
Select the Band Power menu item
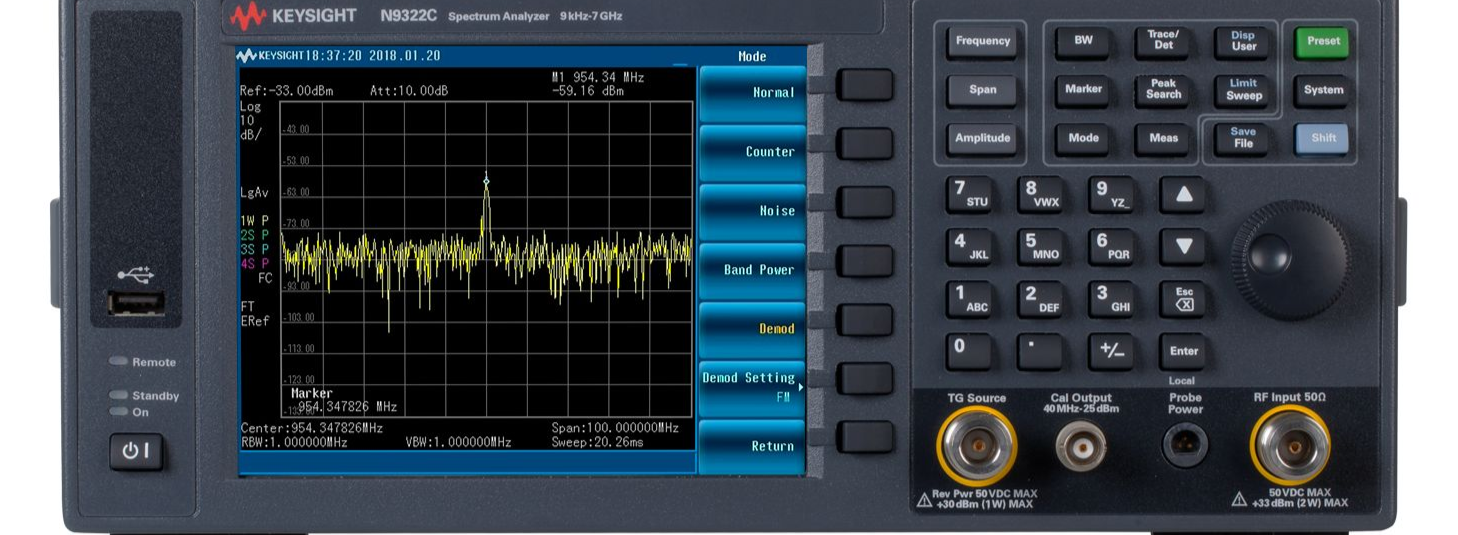pyautogui.click(x=752, y=270)
